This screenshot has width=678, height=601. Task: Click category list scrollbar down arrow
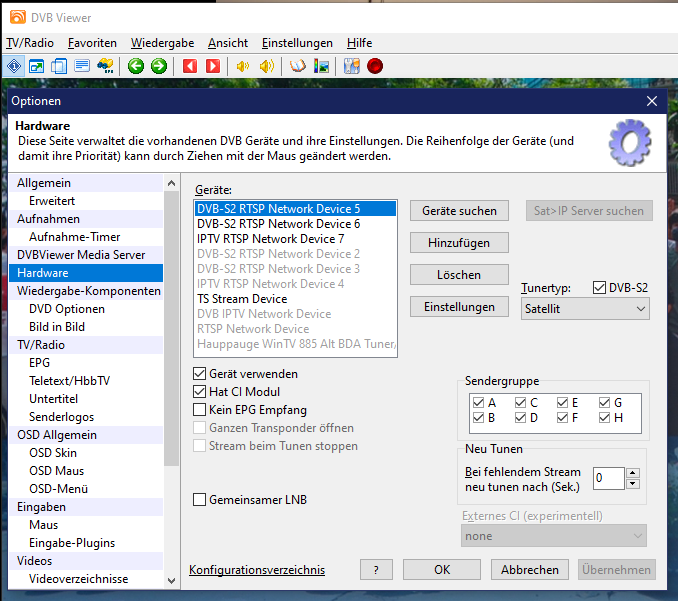click(x=171, y=580)
